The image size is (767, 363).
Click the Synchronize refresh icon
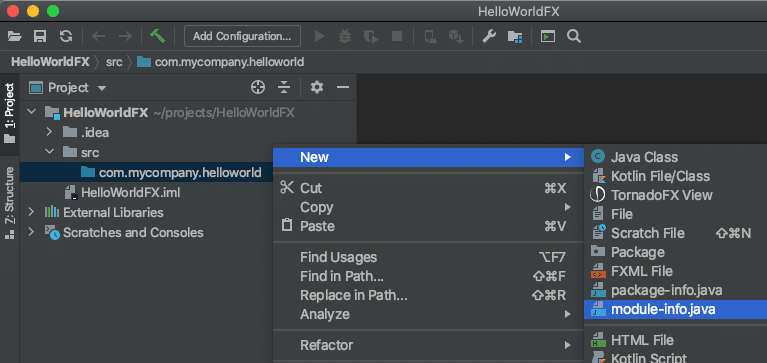(x=66, y=36)
